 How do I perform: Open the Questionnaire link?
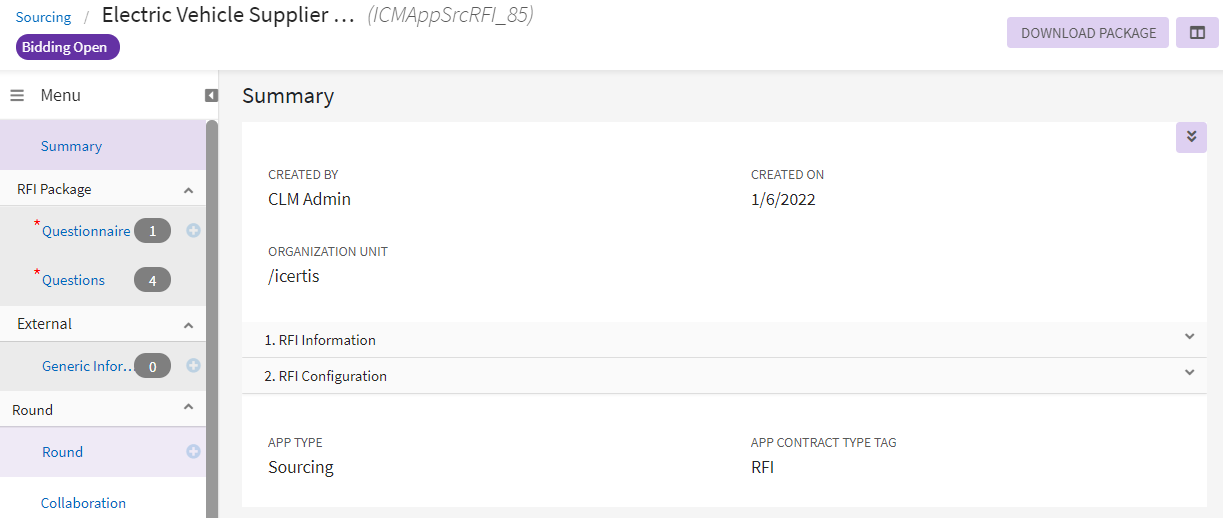(x=86, y=231)
